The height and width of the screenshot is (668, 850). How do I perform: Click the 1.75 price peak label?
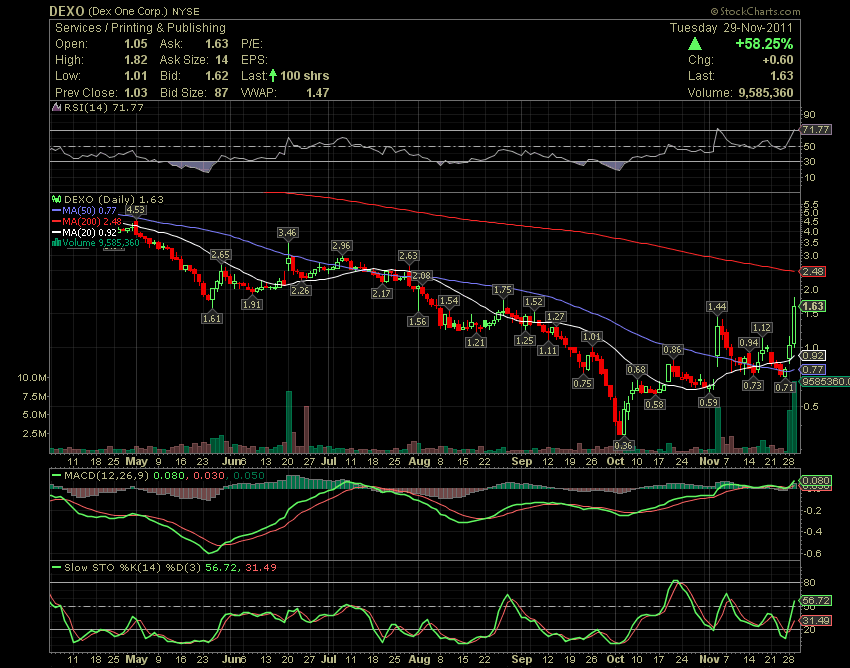tap(503, 290)
